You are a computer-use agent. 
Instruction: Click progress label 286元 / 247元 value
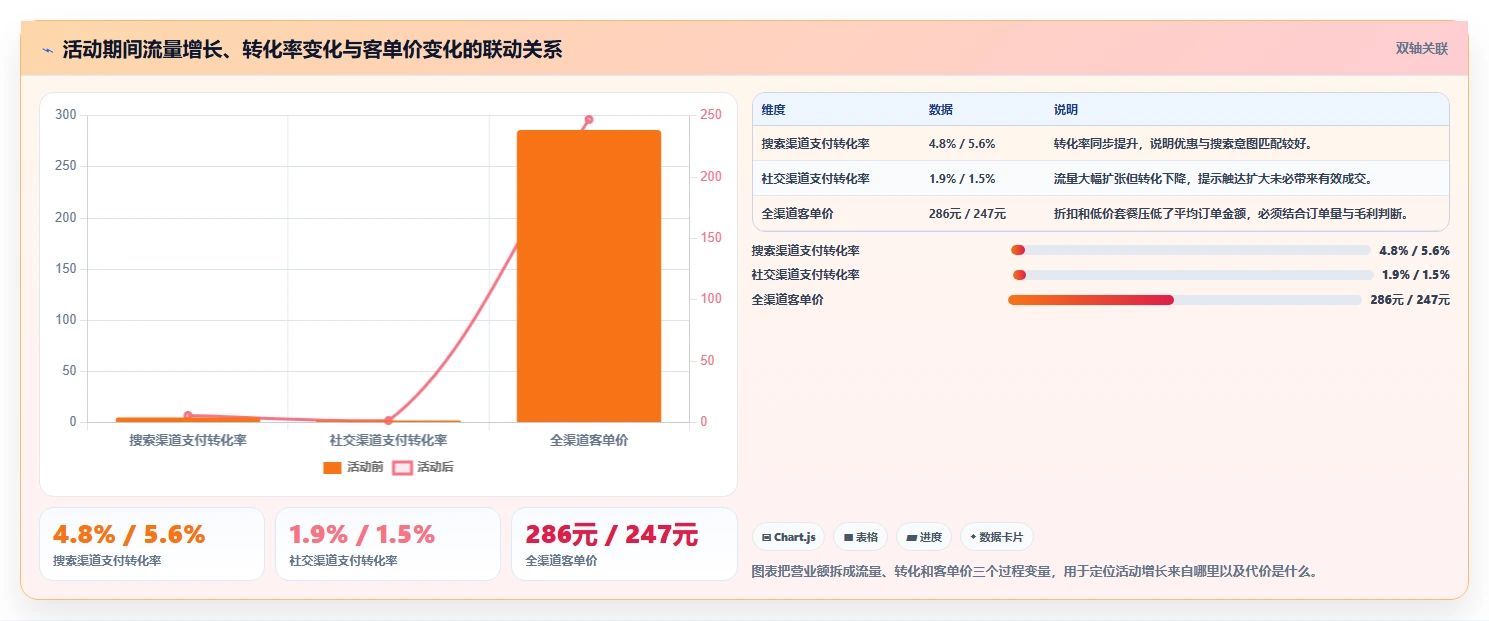pos(1410,300)
